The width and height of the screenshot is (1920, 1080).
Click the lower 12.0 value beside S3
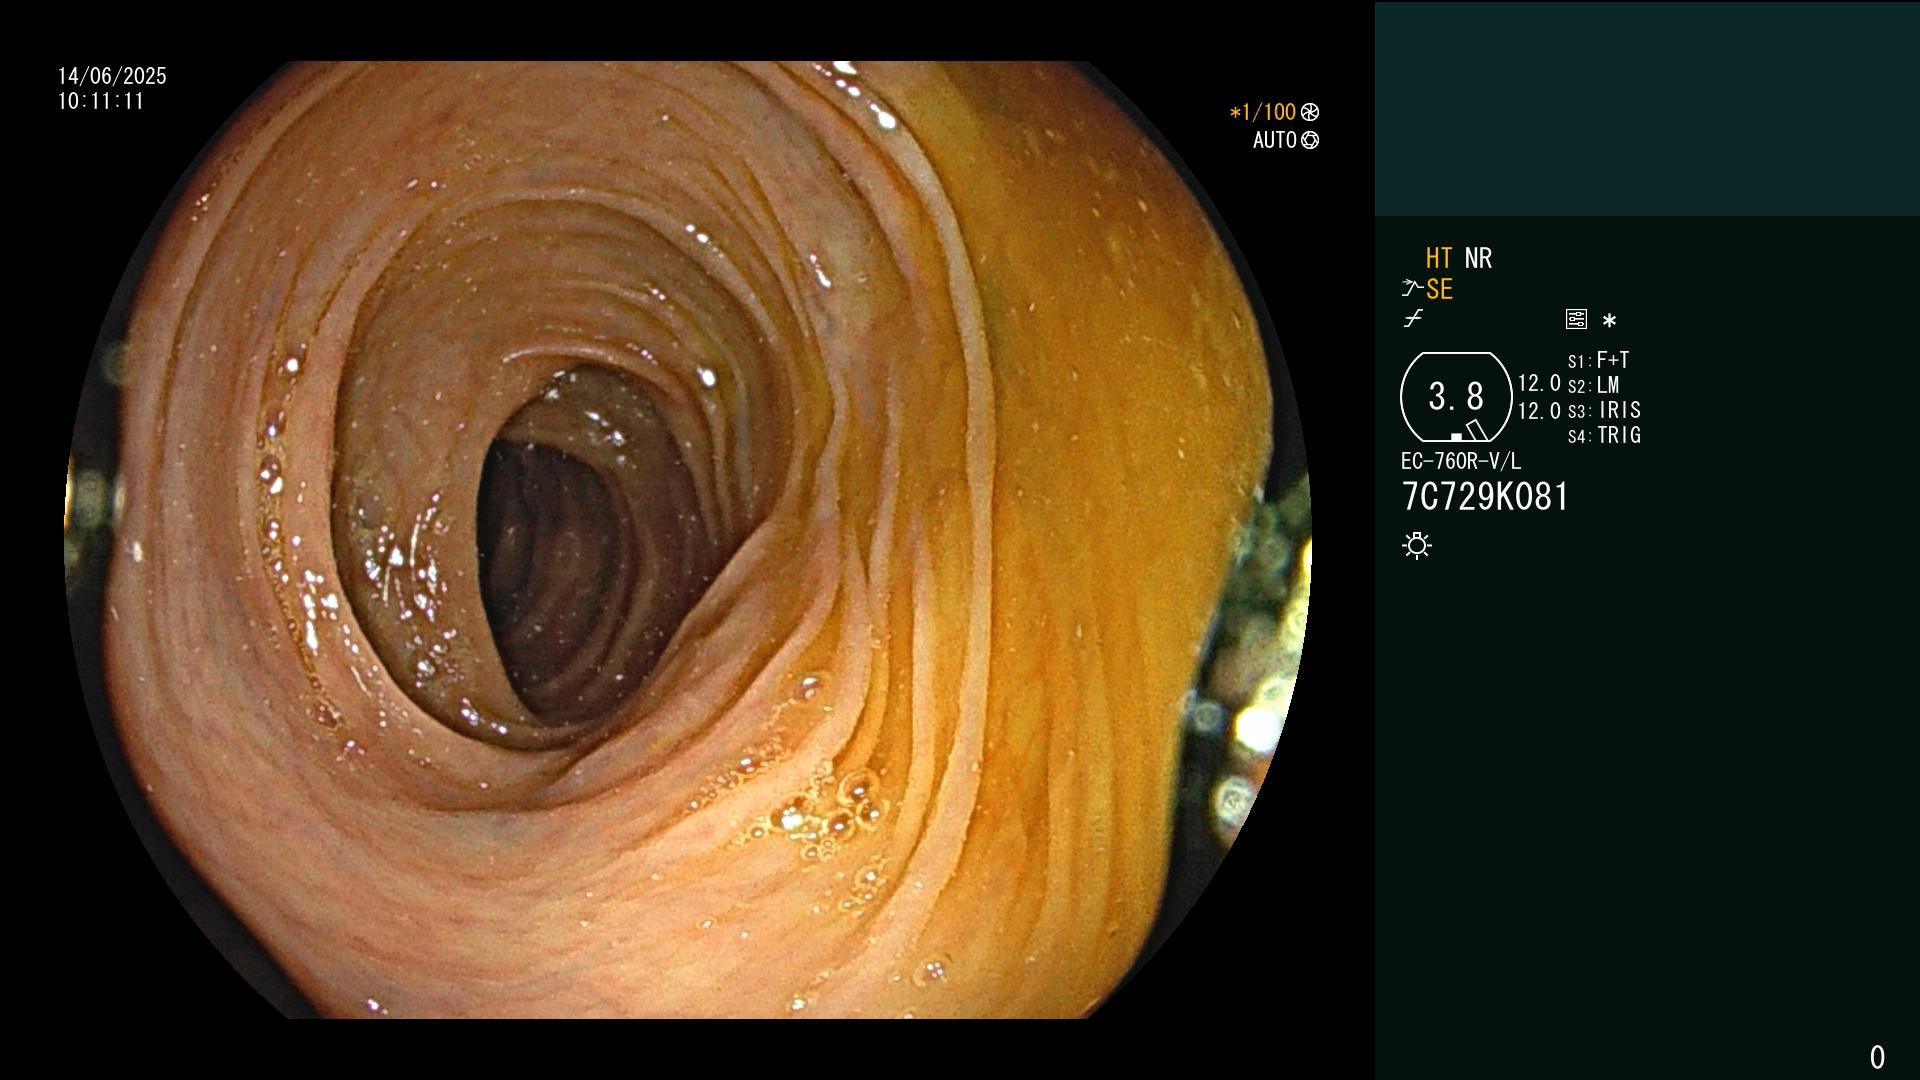(x=1539, y=411)
